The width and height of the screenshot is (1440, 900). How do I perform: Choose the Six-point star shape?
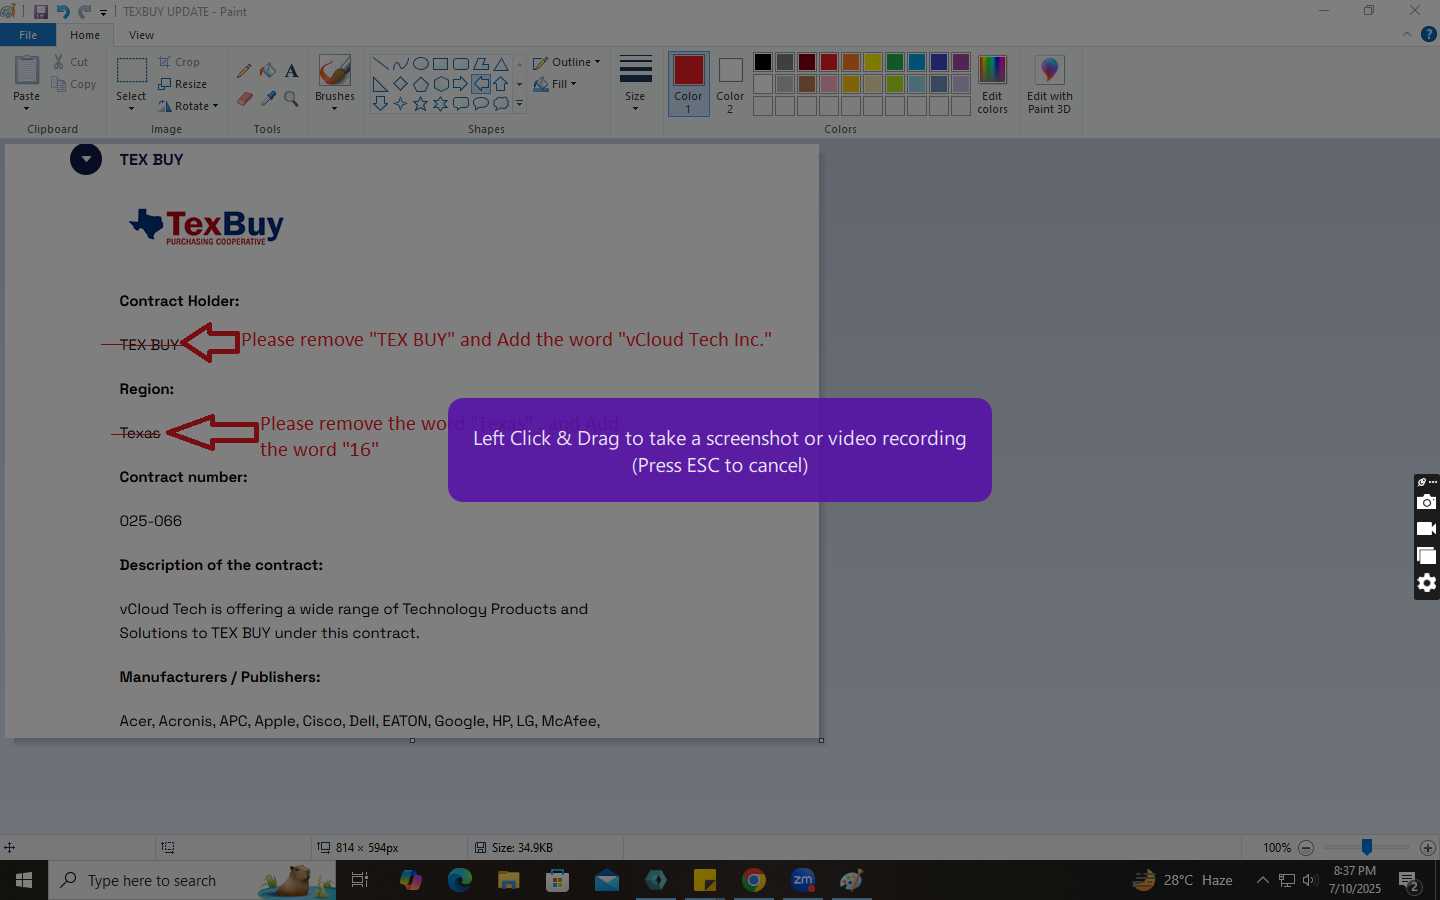tap(440, 104)
